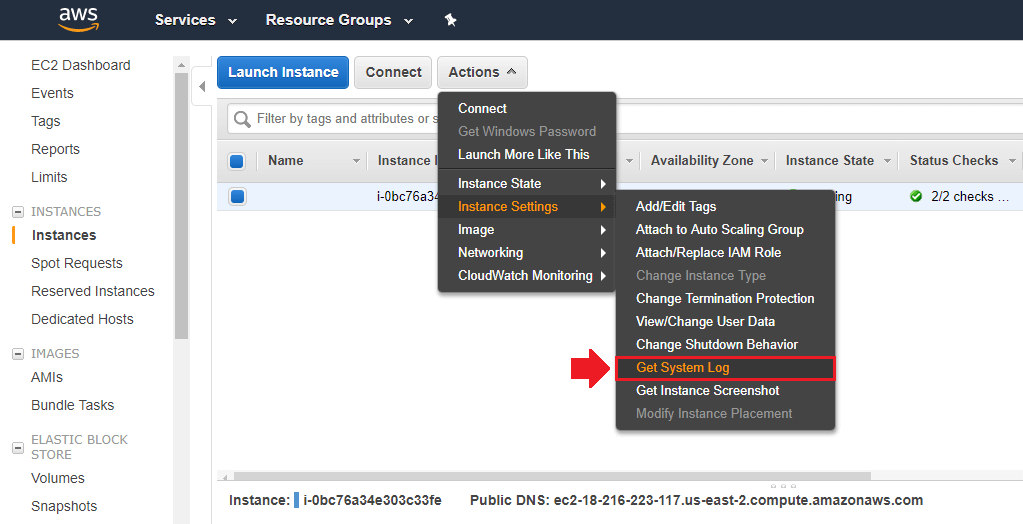This screenshot has height=524, width=1023.
Task: Click the search magnifier icon in filter box
Action: pos(242,119)
